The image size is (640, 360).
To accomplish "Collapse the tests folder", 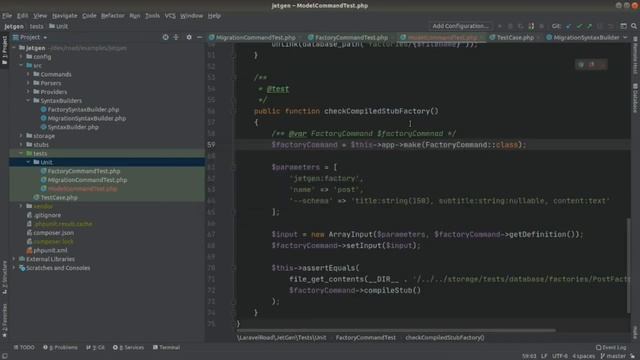I will (x=21, y=153).
